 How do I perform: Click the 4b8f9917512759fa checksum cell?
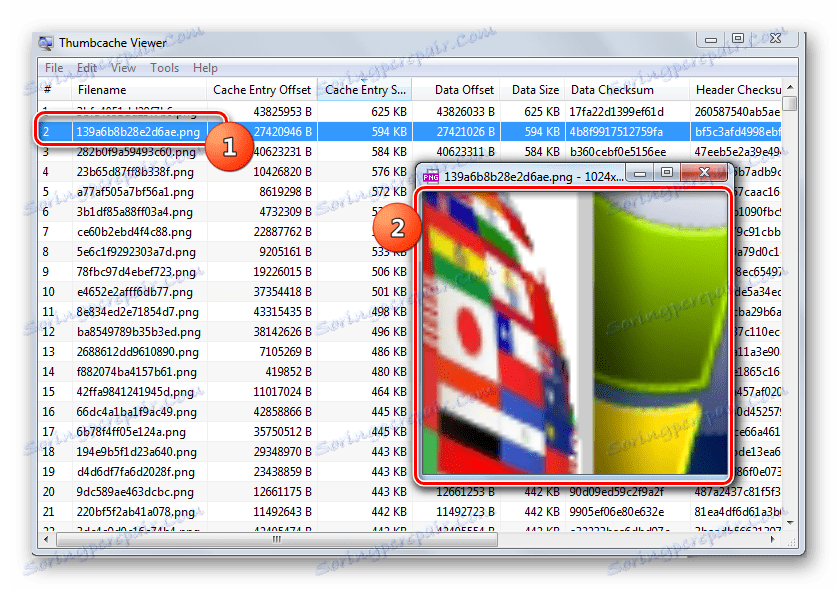point(616,132)
